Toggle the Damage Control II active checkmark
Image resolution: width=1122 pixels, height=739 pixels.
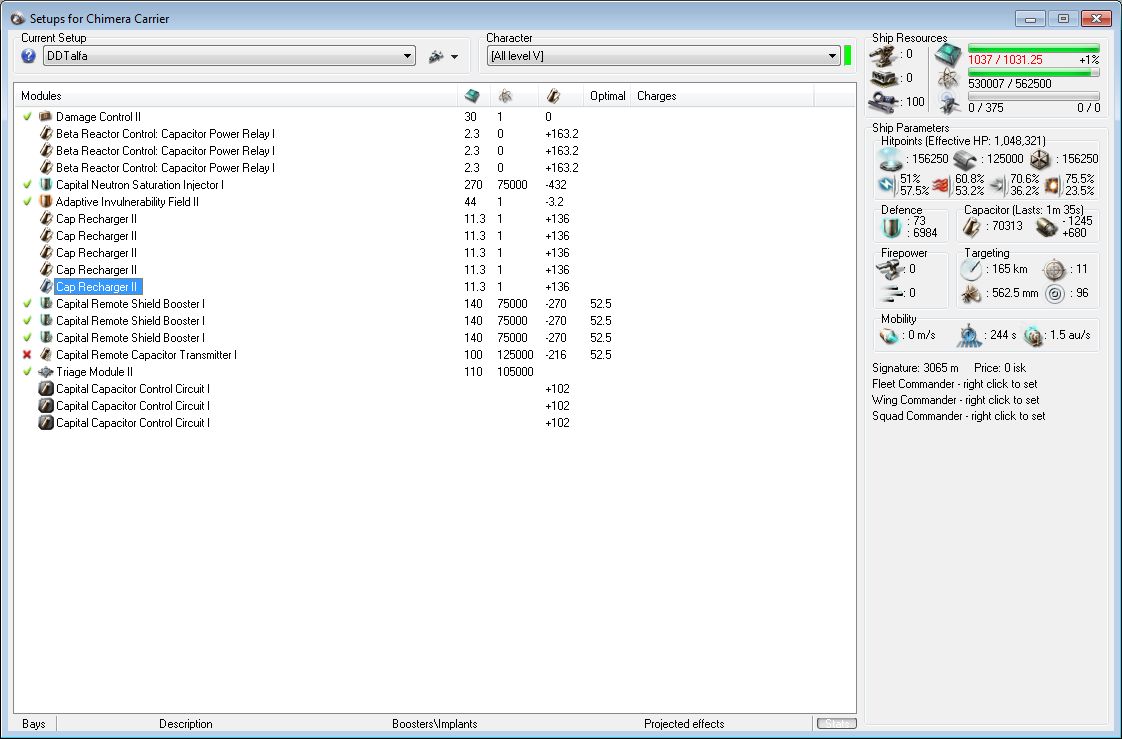pos(27,117)
